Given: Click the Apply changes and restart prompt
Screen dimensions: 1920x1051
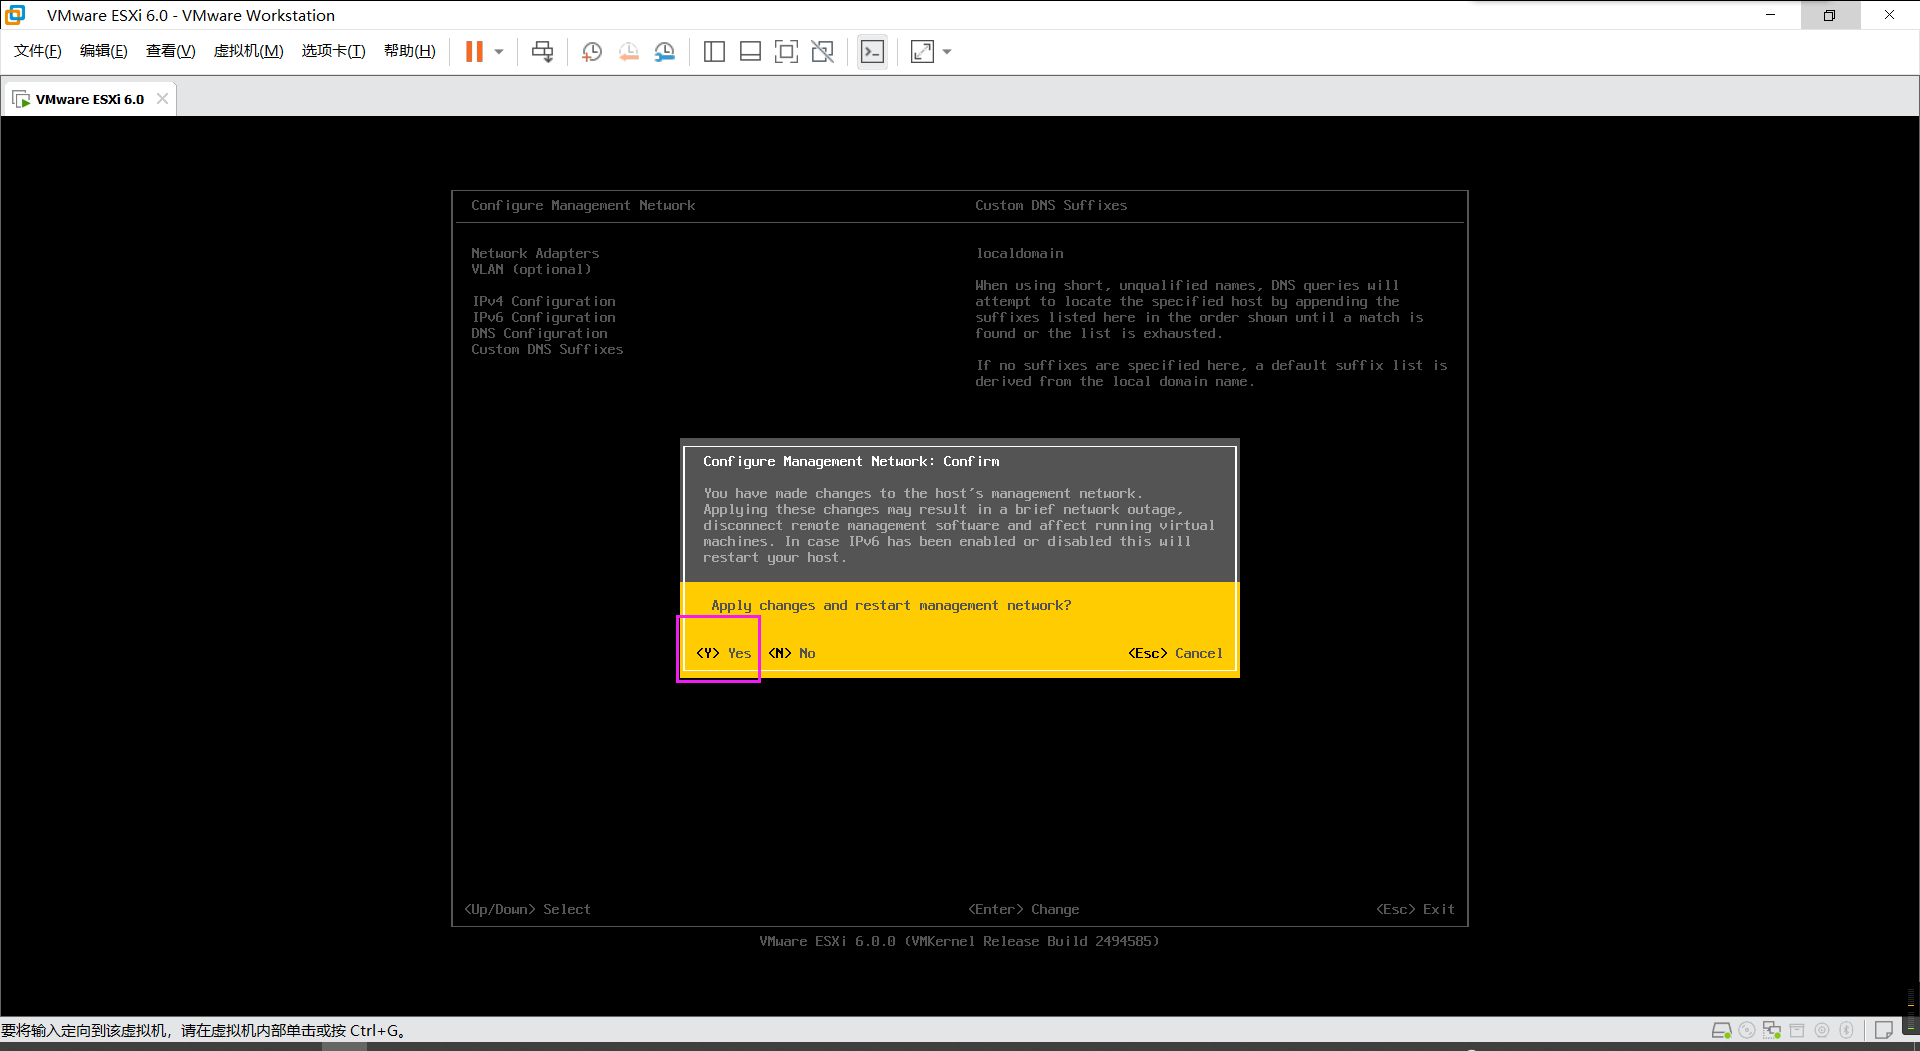Looking at the screenshot, I should (891, 605).
